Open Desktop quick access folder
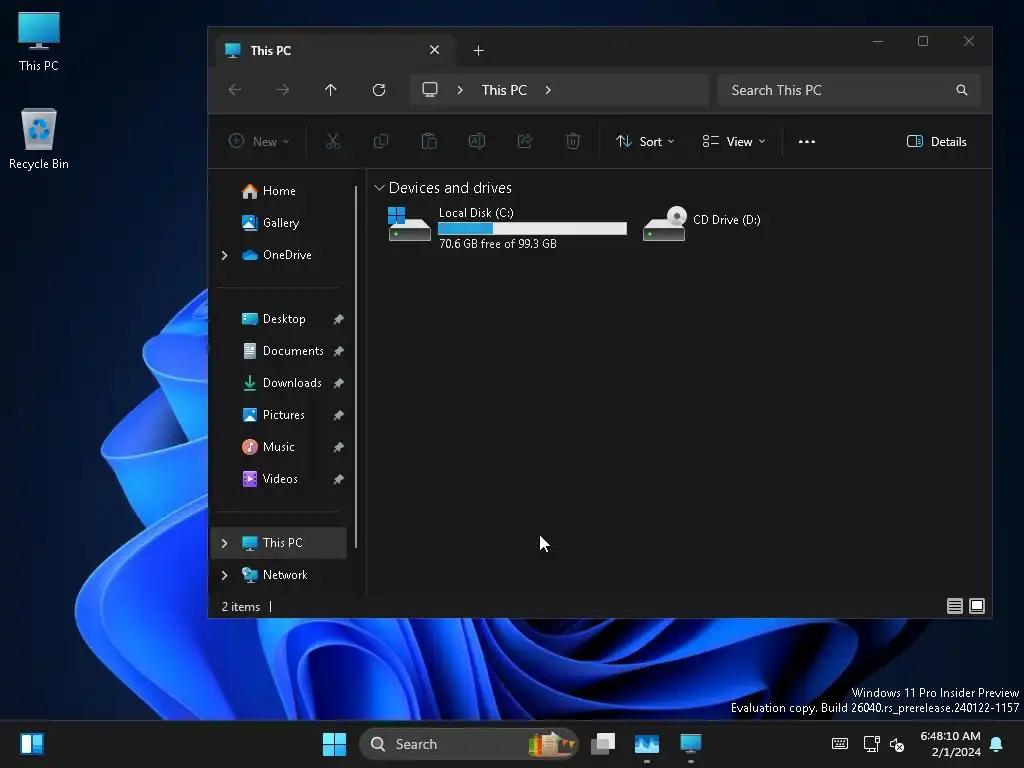Screen dimensions: 1024x768 pyautogui.click(x=274, y=319)
